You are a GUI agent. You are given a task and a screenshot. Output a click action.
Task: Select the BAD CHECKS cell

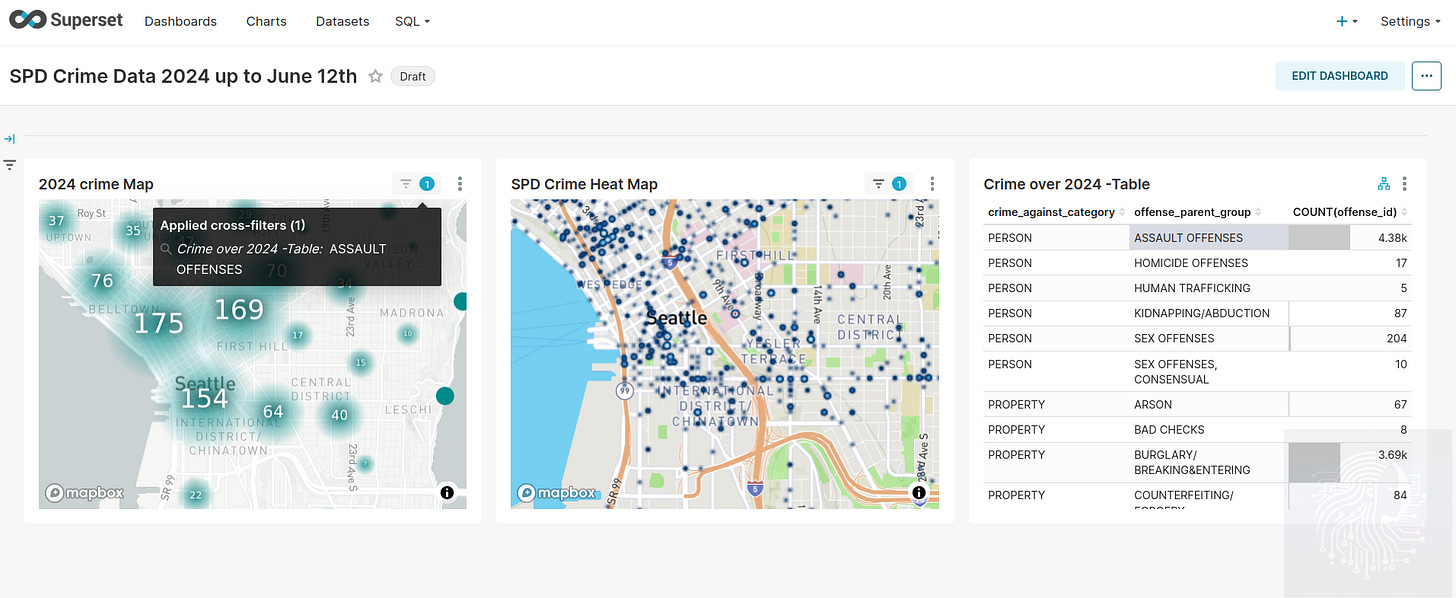pos(1209,430)
